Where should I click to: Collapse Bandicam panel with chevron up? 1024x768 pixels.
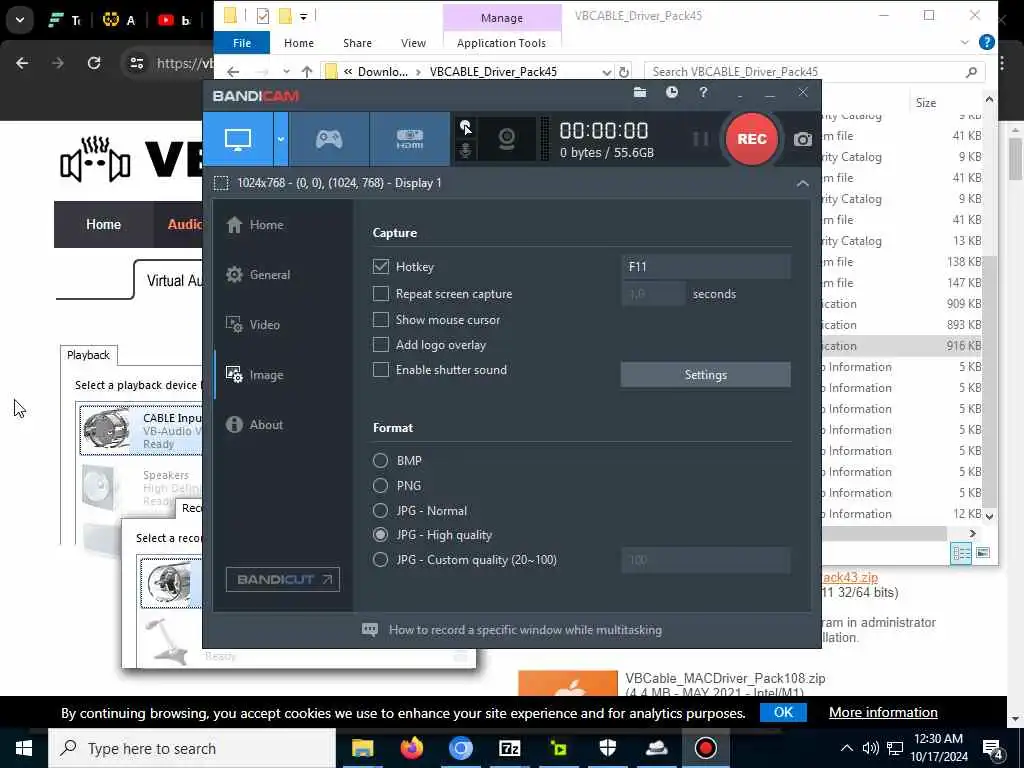pyautogui.click(x=803, y=184)
